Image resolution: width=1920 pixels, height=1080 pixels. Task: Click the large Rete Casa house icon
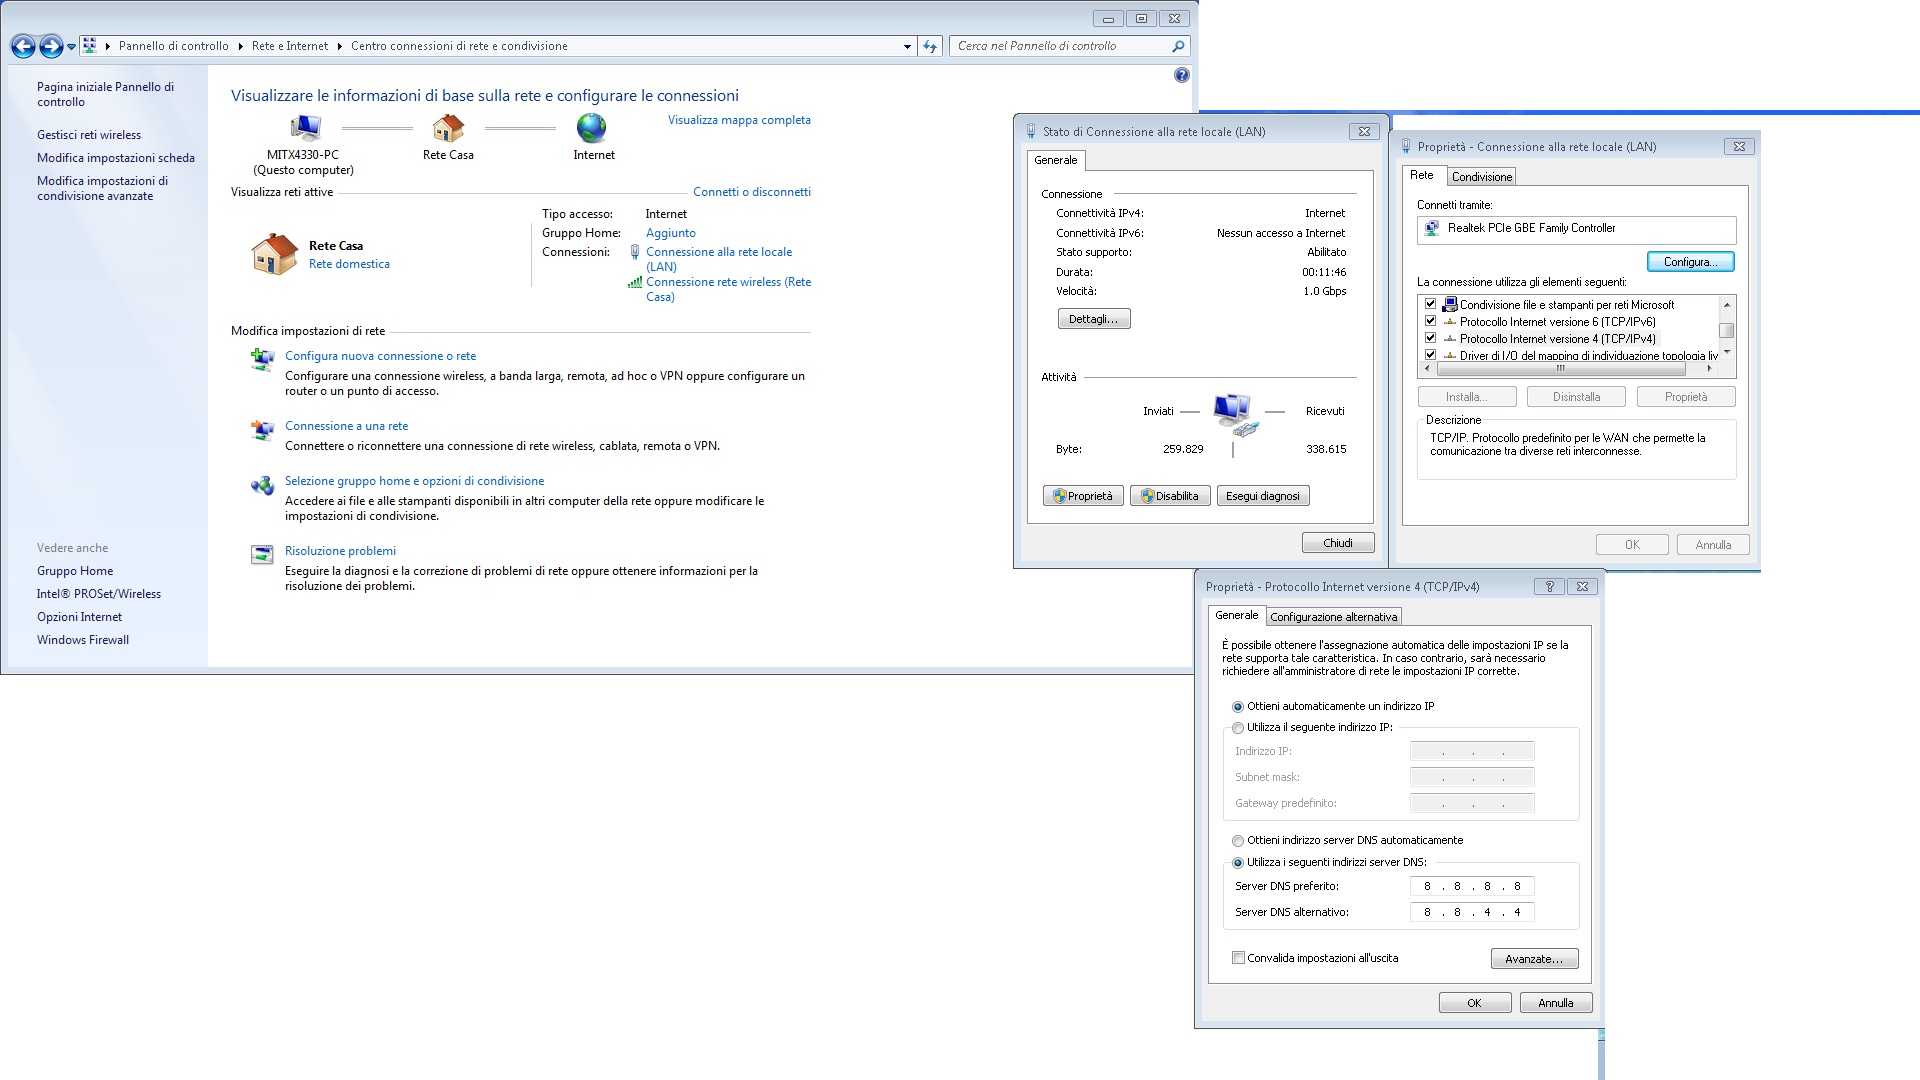(x=274, y=254)
